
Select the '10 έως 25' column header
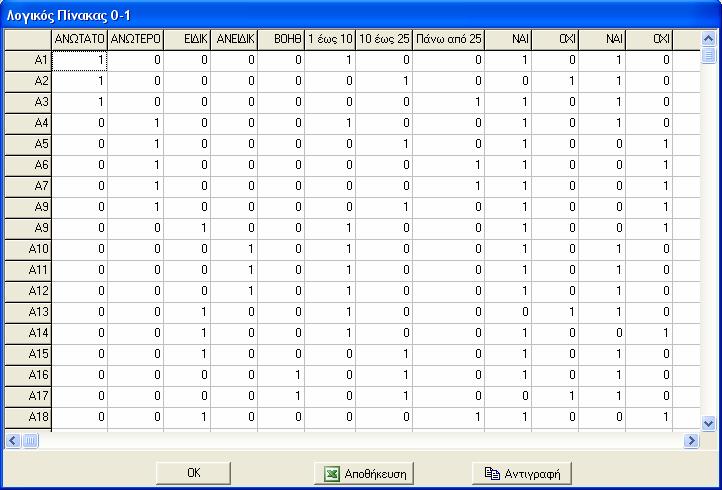384,40
